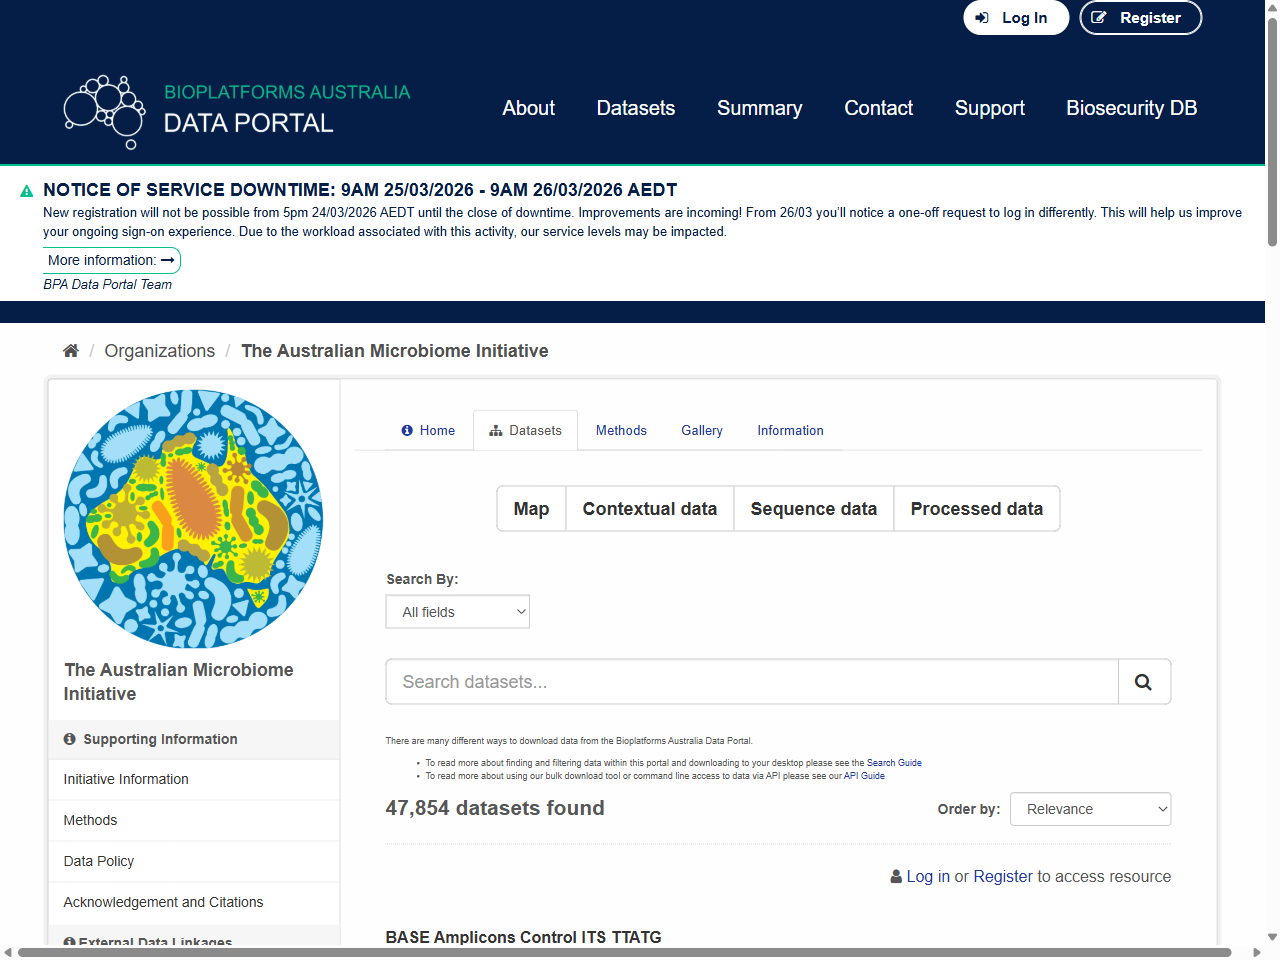Select the Map view button

[531, 509]
